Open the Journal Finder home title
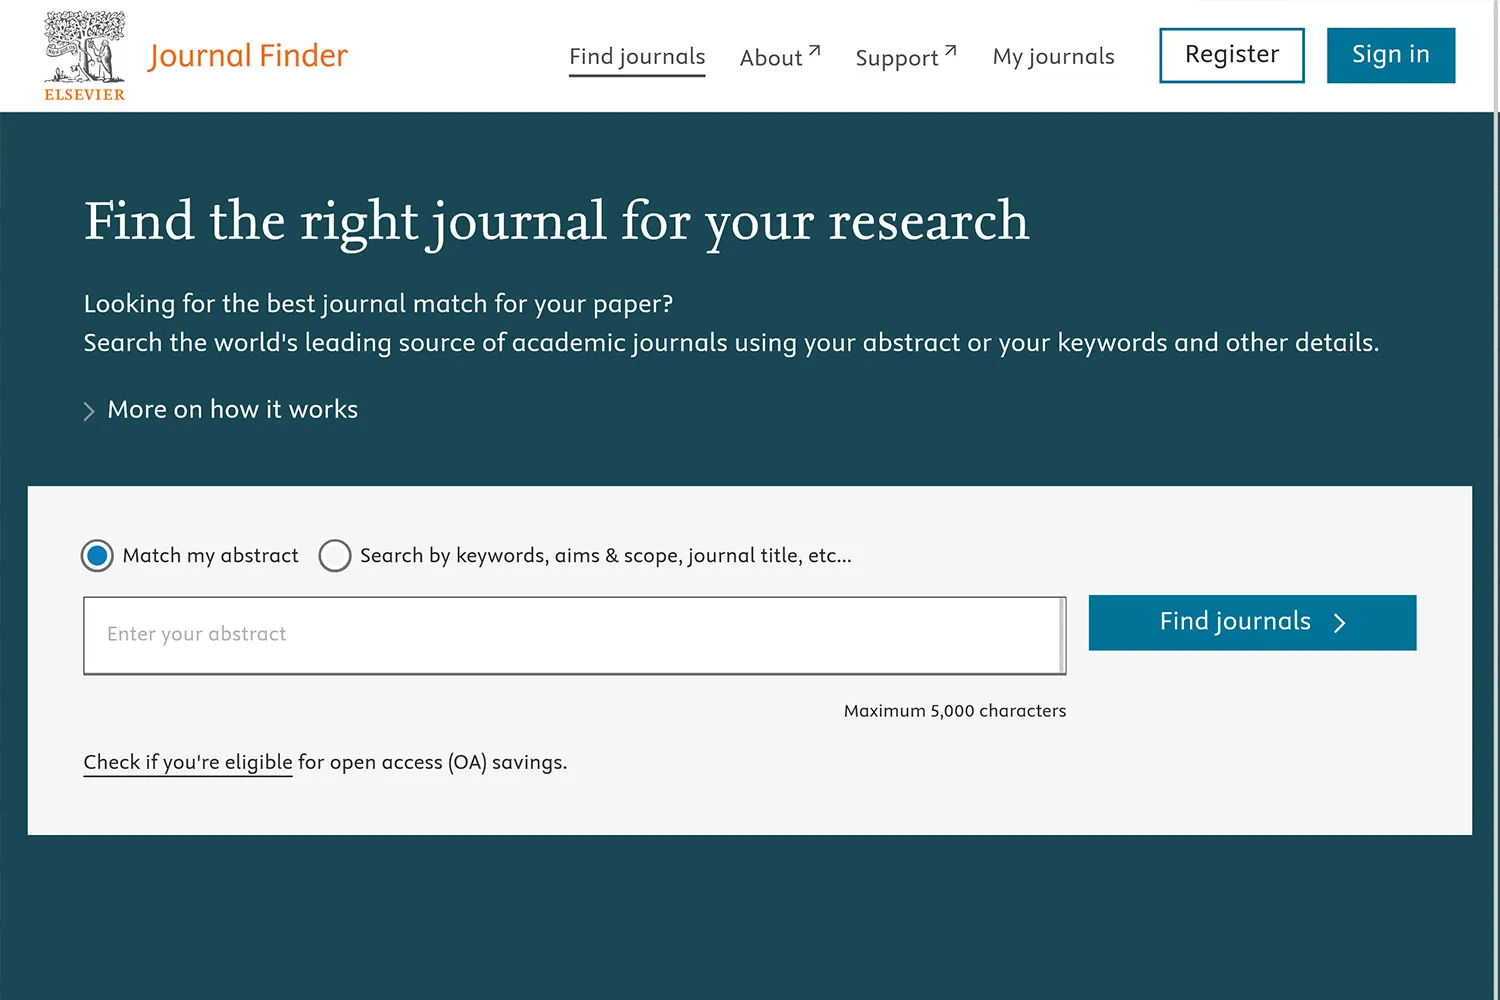Image resolution: width=1500 pixels, height=1000 pixels. [248, 55]
